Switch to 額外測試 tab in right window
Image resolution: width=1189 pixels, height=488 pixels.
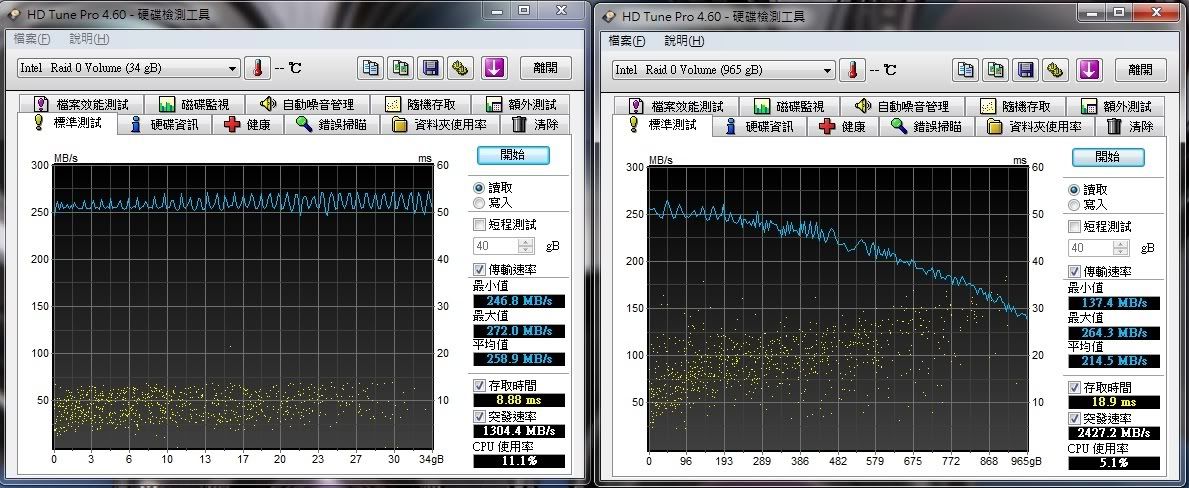coord(1117,106)
